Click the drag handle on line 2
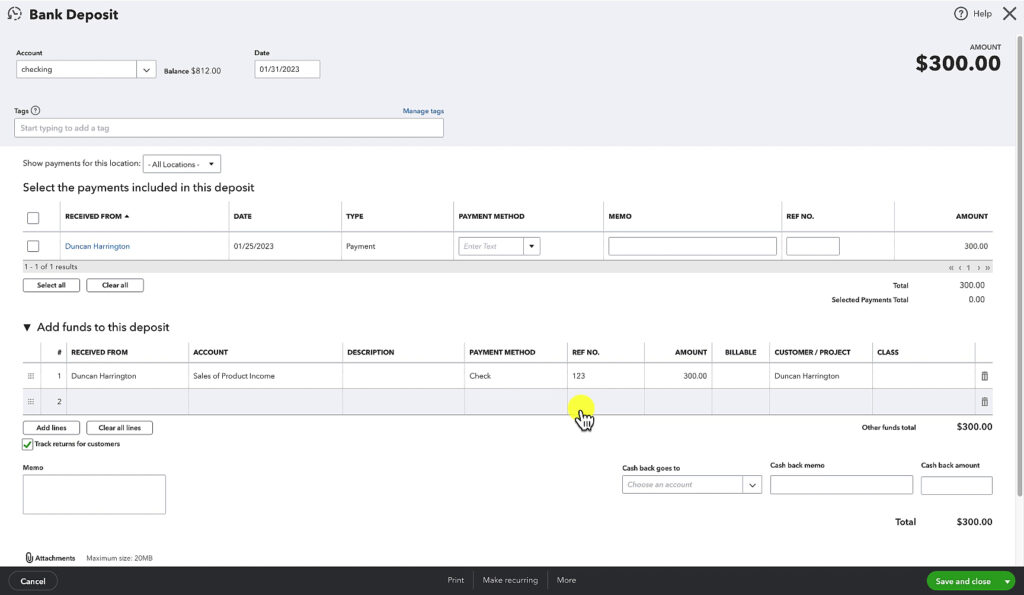The image size is (1024, 595). [31, 401]
